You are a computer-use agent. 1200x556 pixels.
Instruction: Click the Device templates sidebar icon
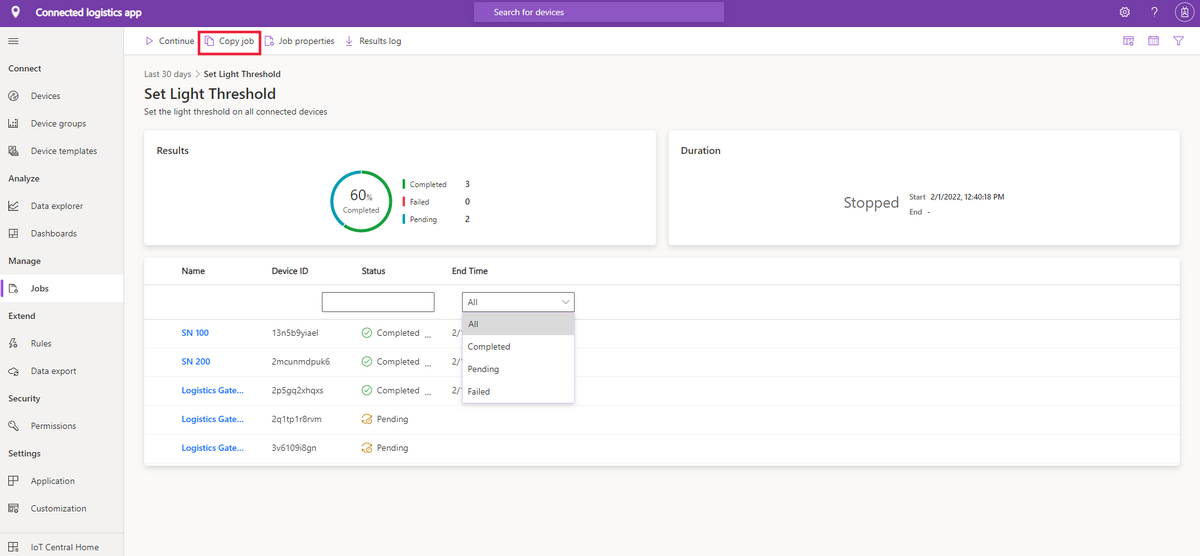click(14, 151)
